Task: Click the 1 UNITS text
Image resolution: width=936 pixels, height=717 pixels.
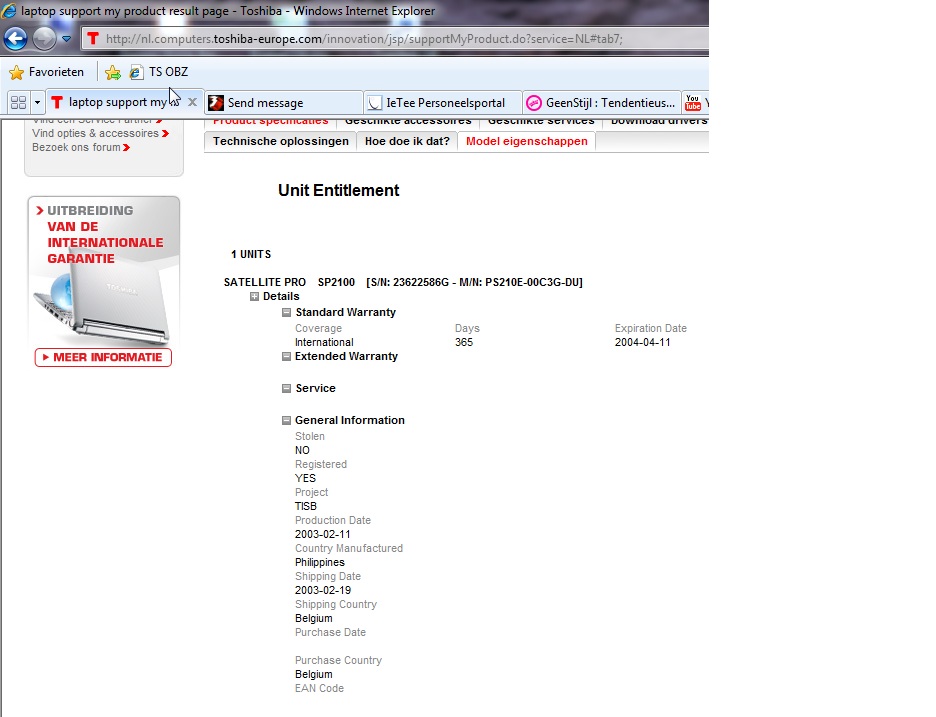Action: (251, 254)
